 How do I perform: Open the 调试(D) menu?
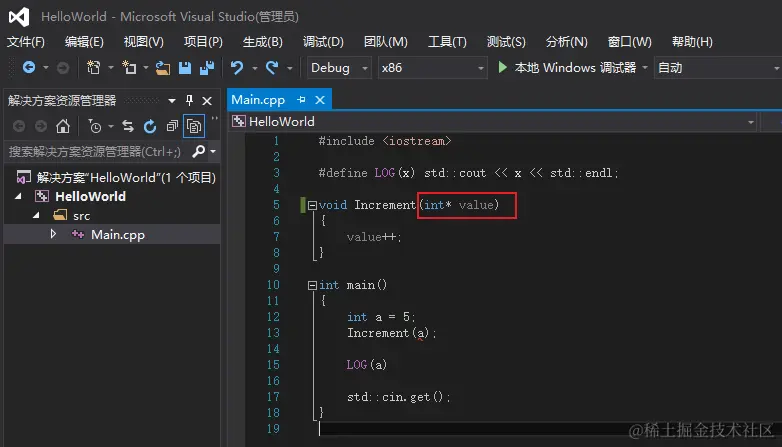(323, 42)
